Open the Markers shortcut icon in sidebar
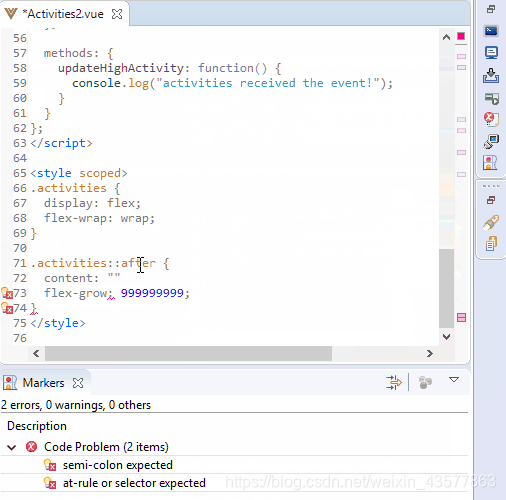Image resolution: width=506 pixels, height=500 pixels. coord(490,163)
